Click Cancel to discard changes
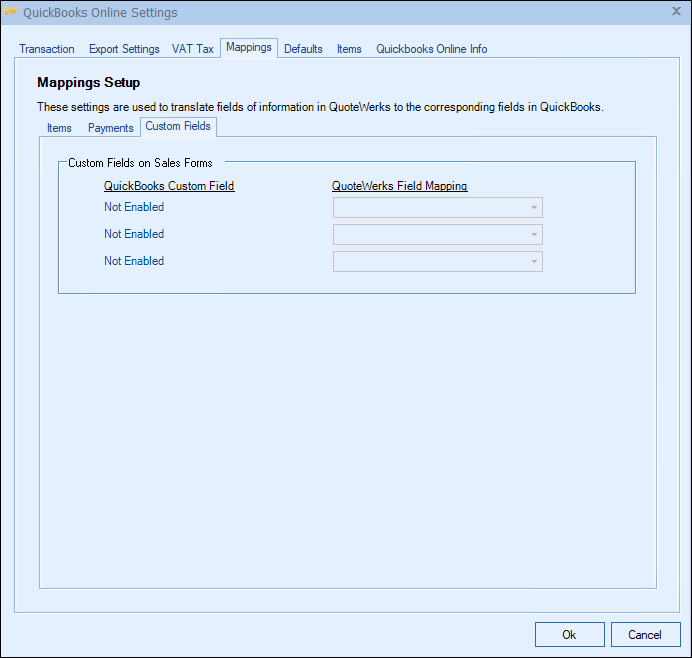 (x=645, y=635)
